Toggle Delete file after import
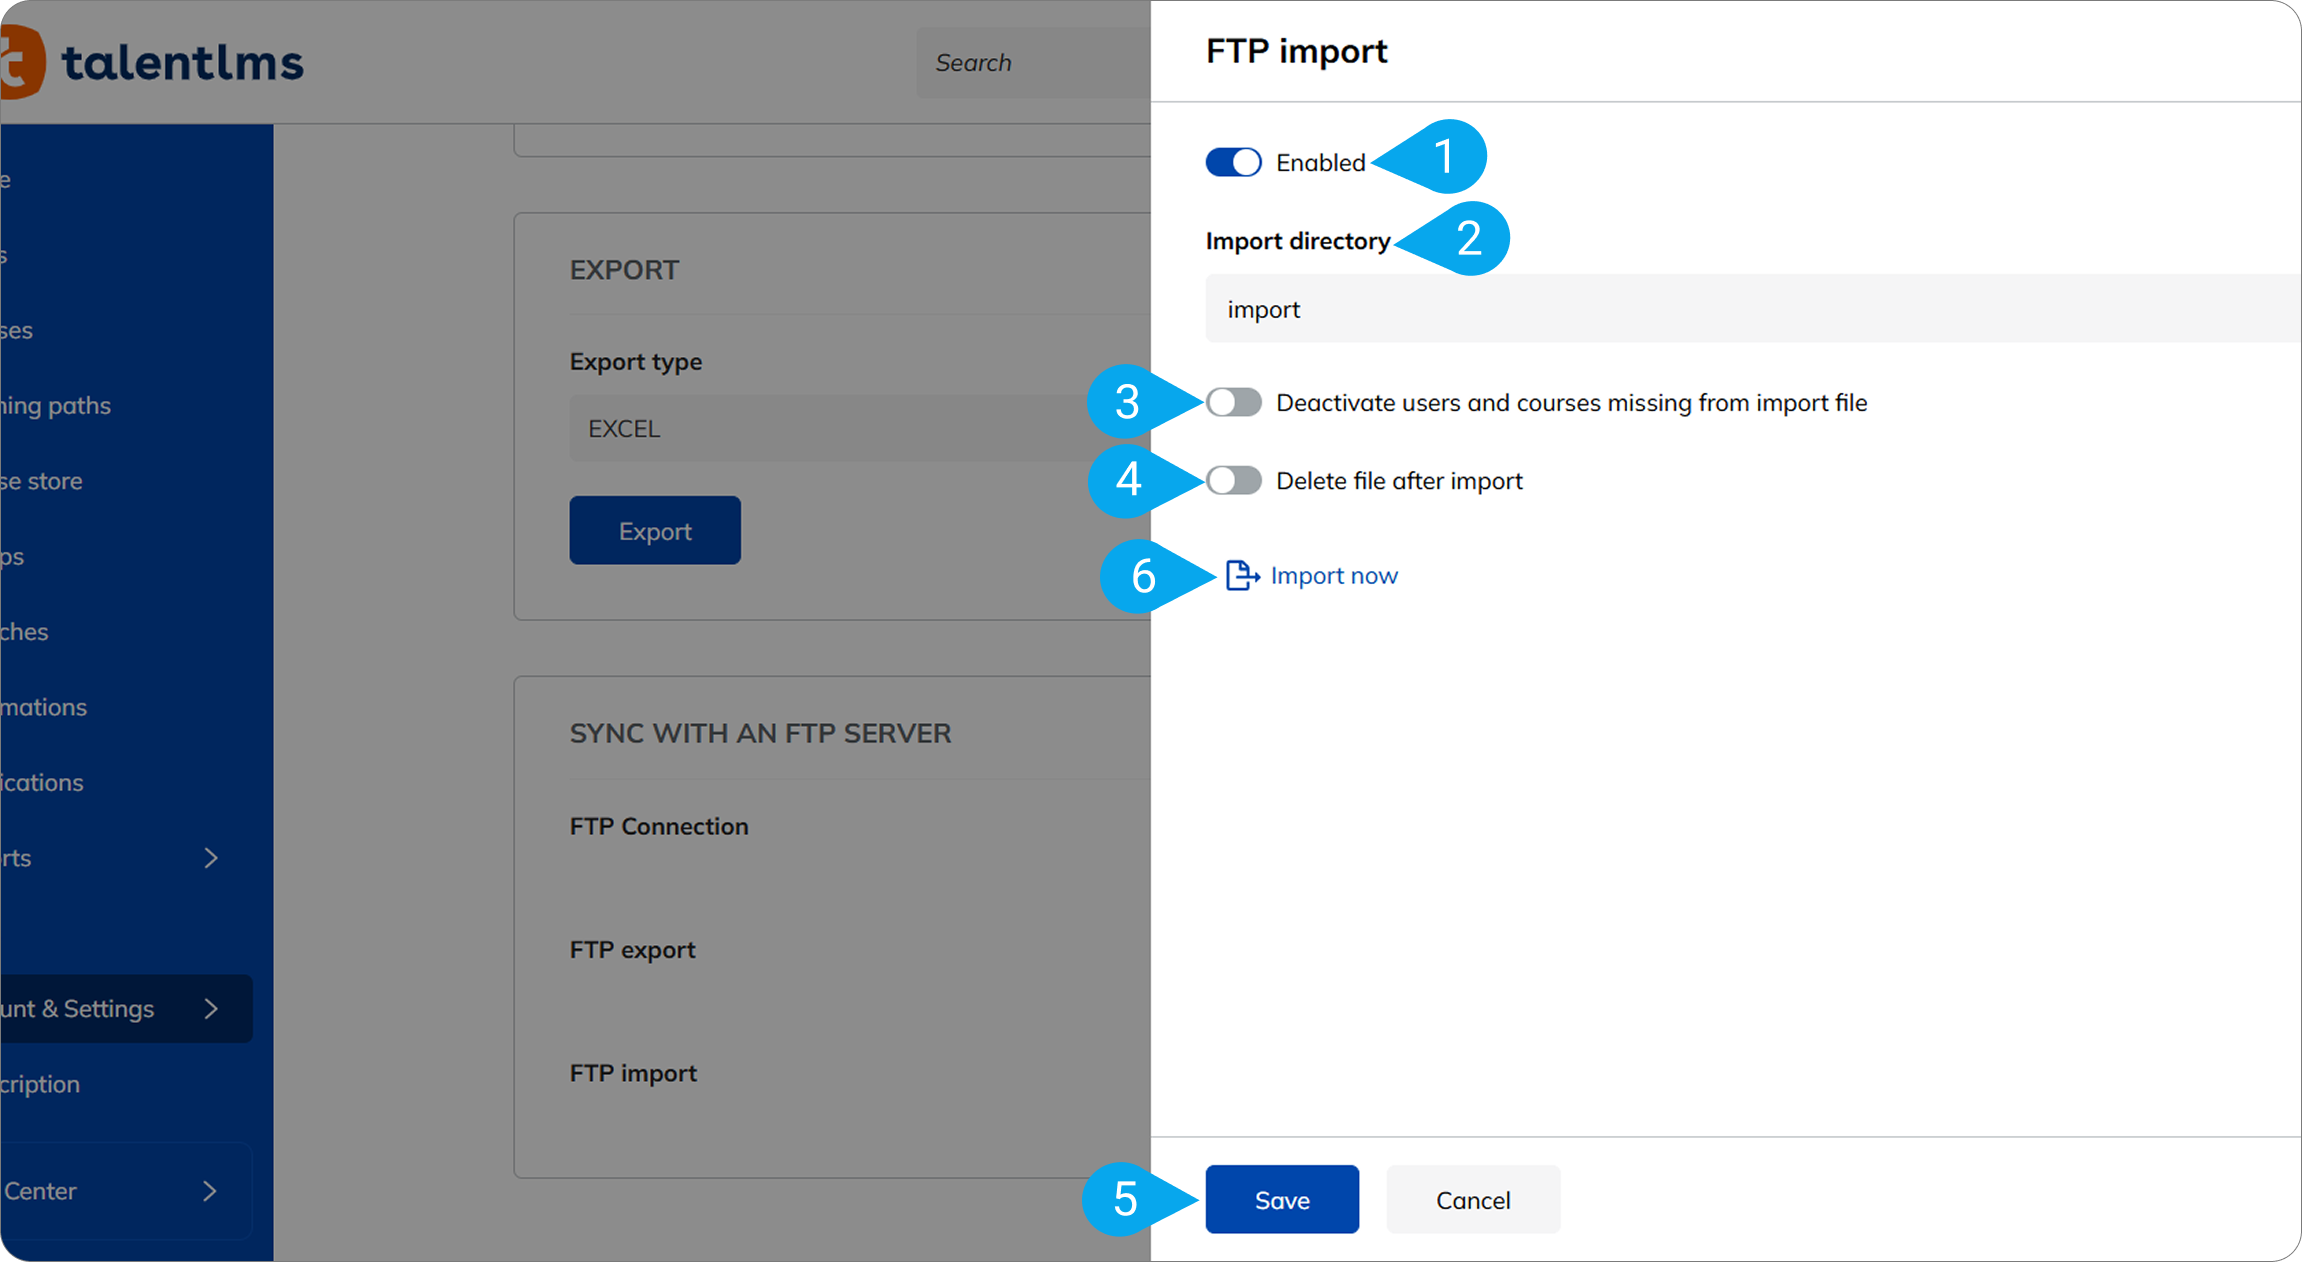This screenshot has width=2302, height=1262. click(1233, 481)
